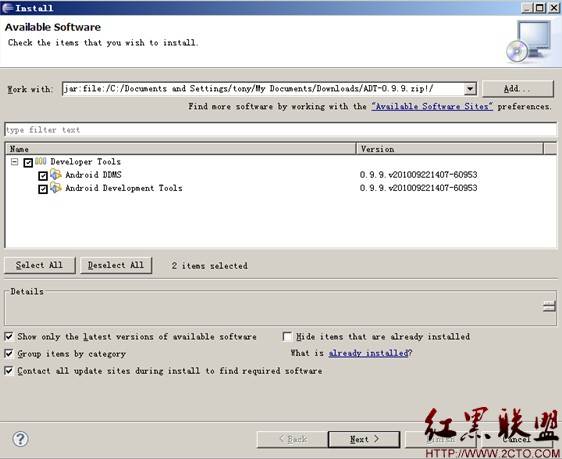The image size is (562, 459).
Task: Toggle Group items by category checkbox
Action: 9,353
